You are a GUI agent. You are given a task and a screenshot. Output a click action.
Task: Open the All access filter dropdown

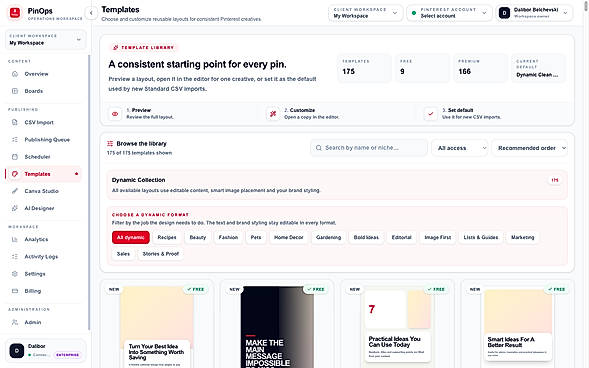click(x=460, y=148)
